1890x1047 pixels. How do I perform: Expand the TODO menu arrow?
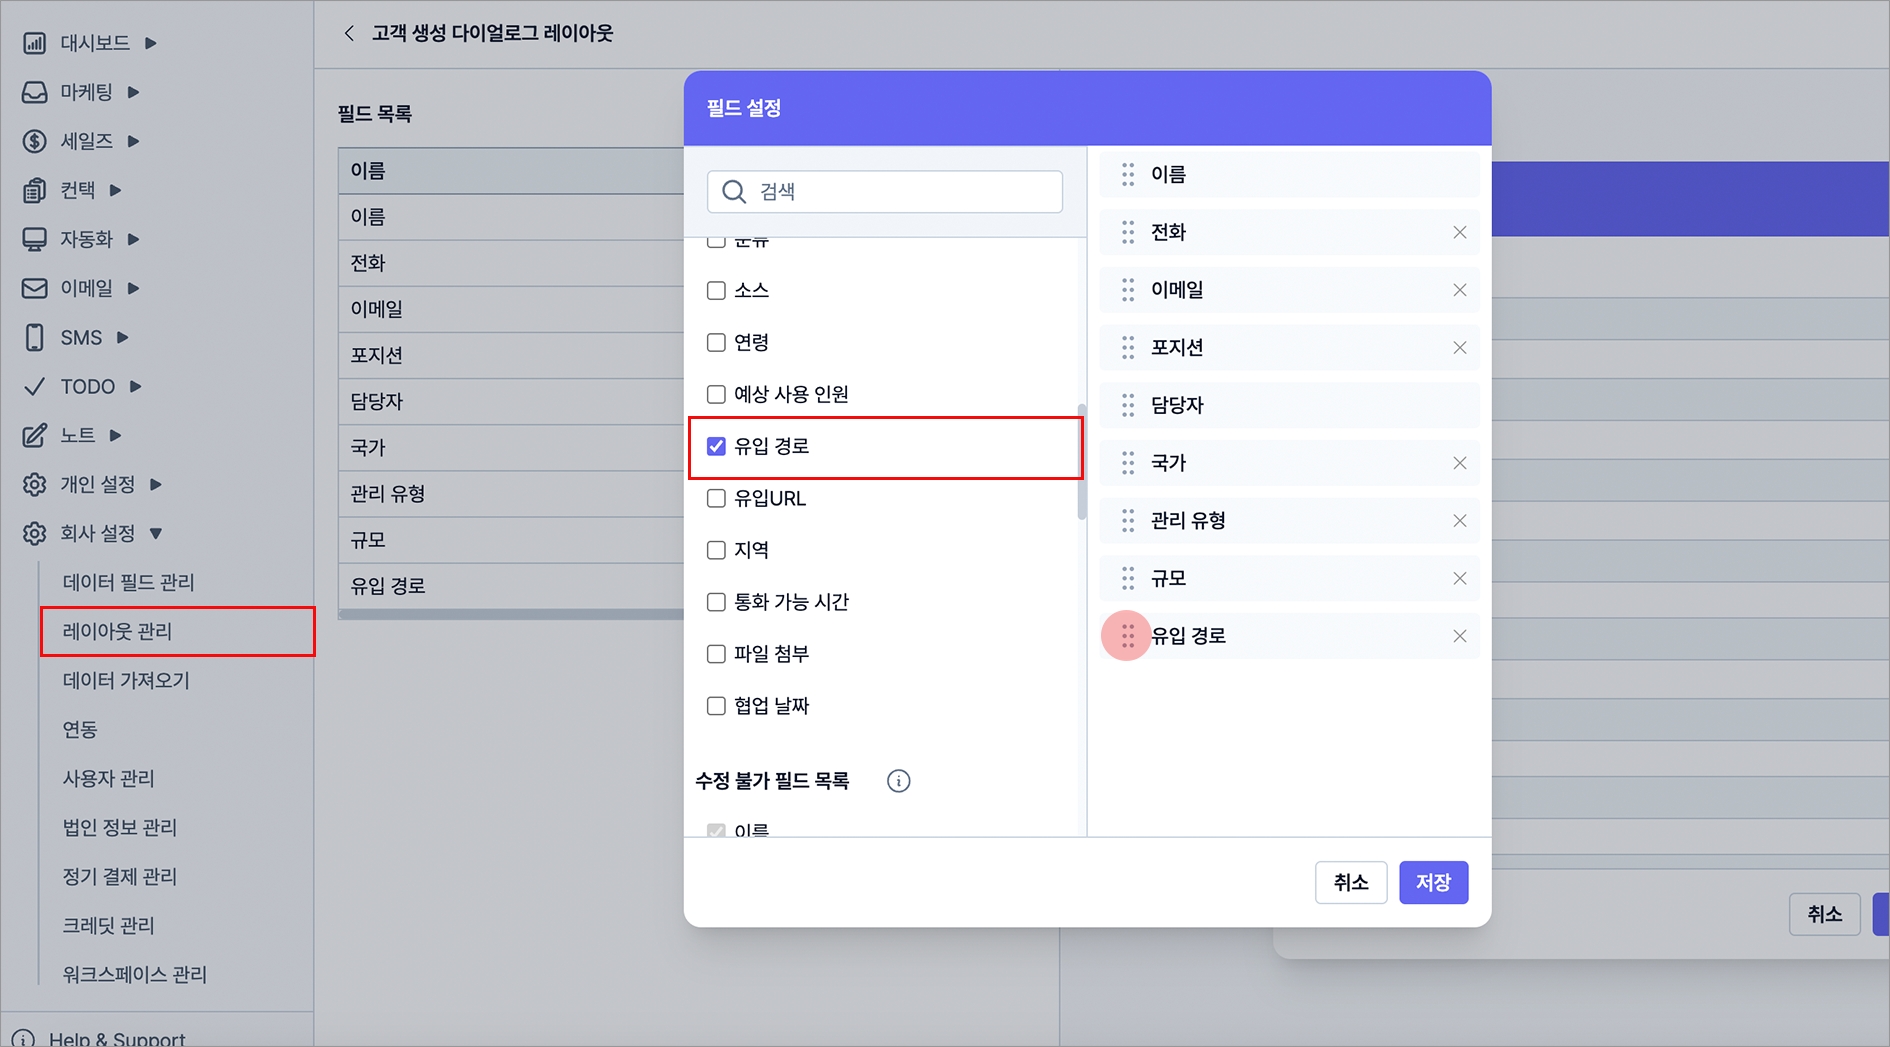pyautogui.click(x=135, y=386)
